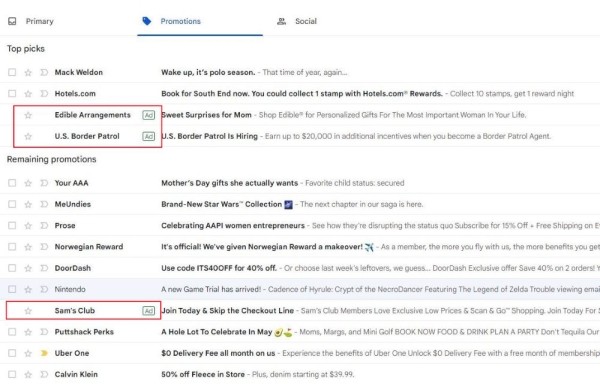
Task: Star the Prose email
Action: coord(28,226)
